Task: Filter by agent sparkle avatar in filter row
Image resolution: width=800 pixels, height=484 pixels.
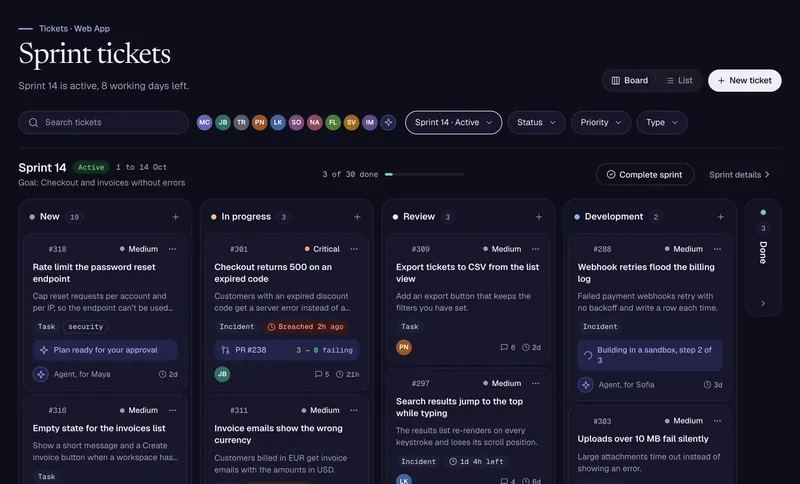Action: pos(388,122)
